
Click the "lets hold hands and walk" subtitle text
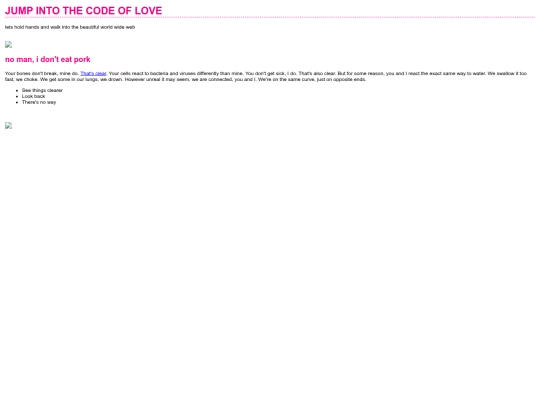70,27
